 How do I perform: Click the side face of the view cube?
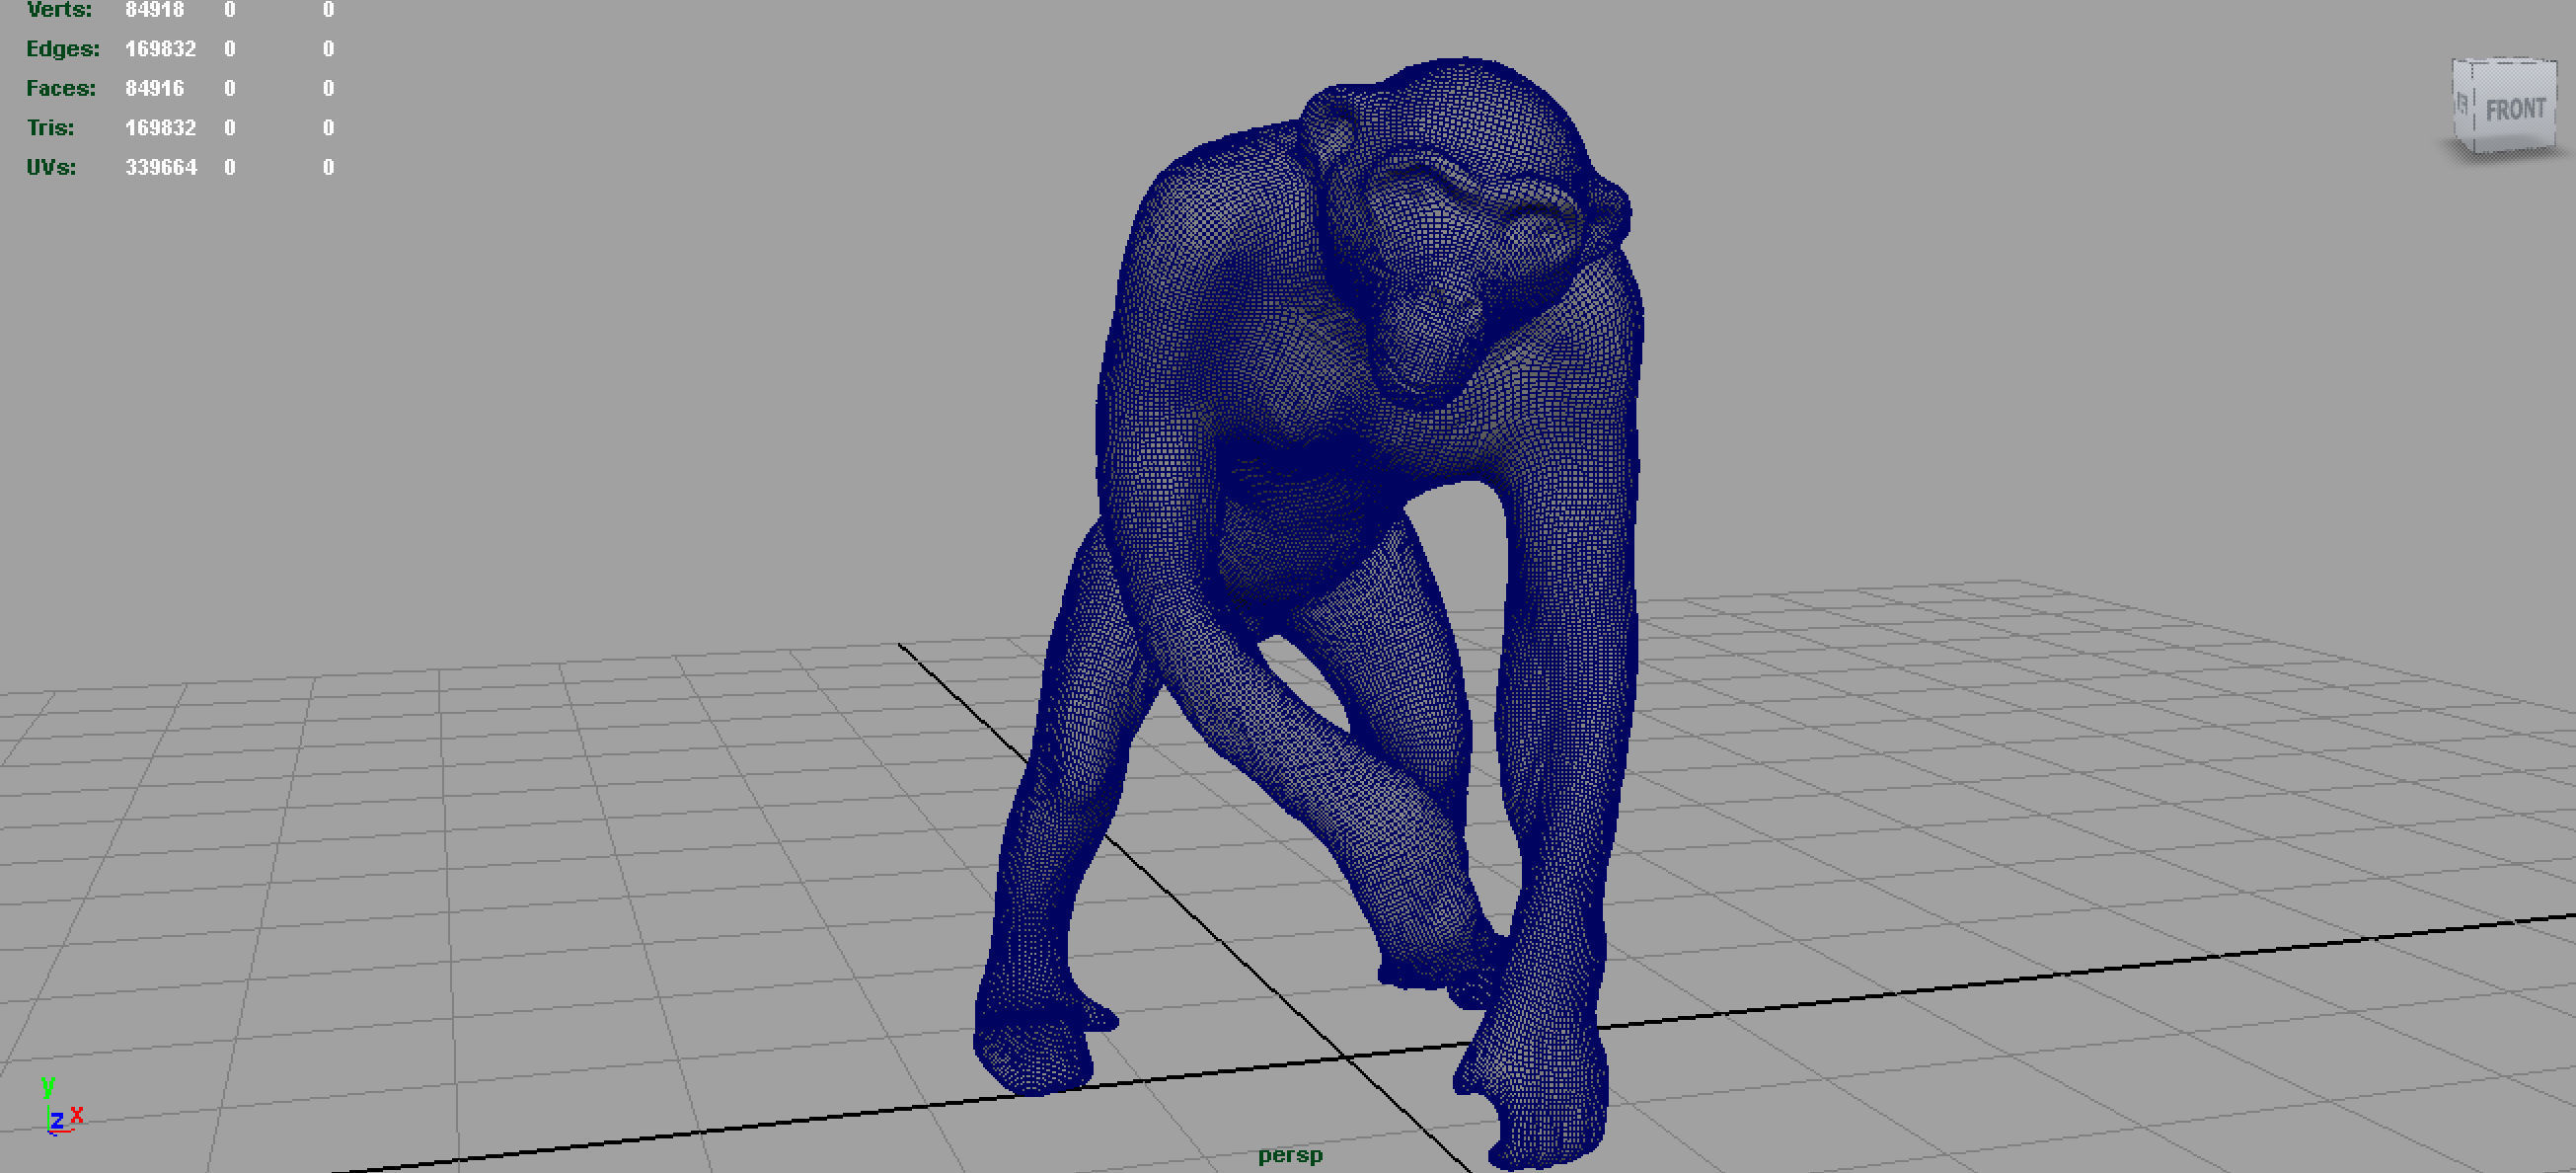[2463, 104]
